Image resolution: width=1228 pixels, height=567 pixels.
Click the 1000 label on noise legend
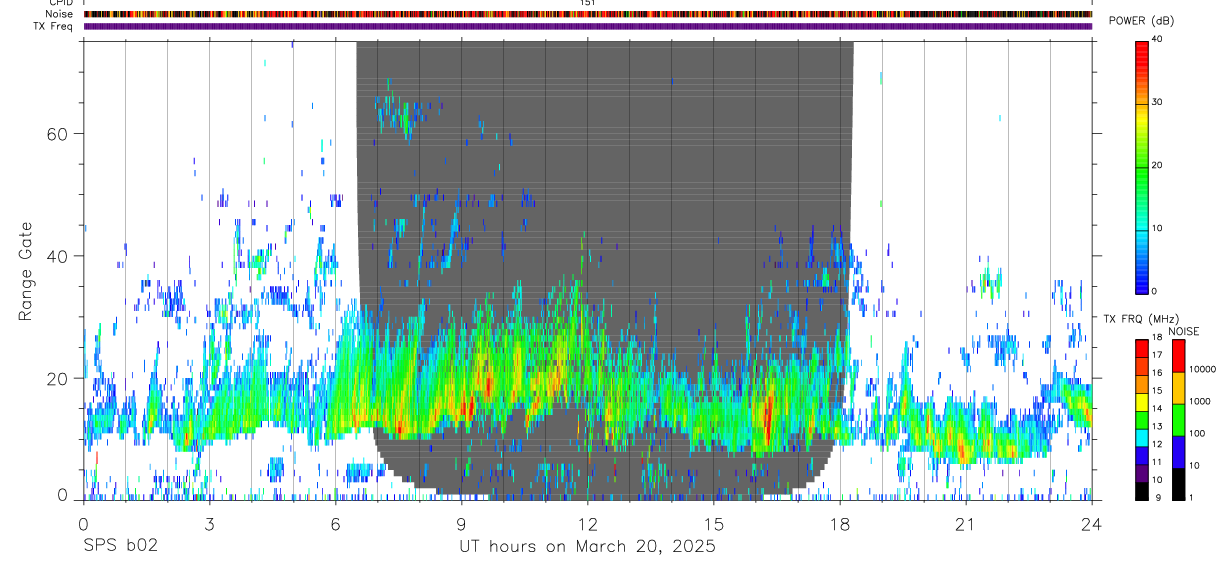pyautogui.click(x=1202, y=401)
